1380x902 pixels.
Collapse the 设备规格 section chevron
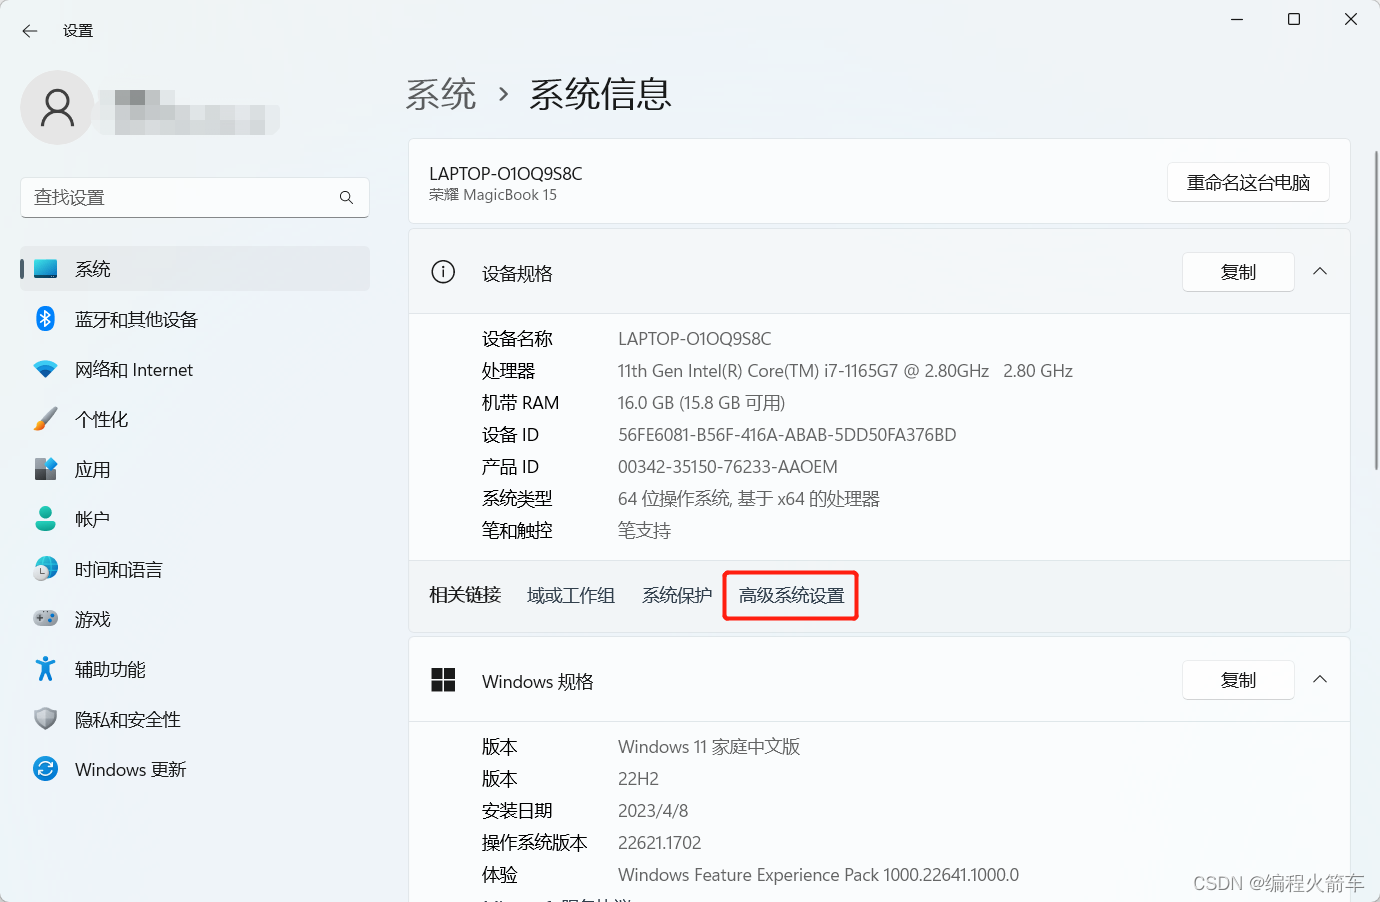[1320, 272]
